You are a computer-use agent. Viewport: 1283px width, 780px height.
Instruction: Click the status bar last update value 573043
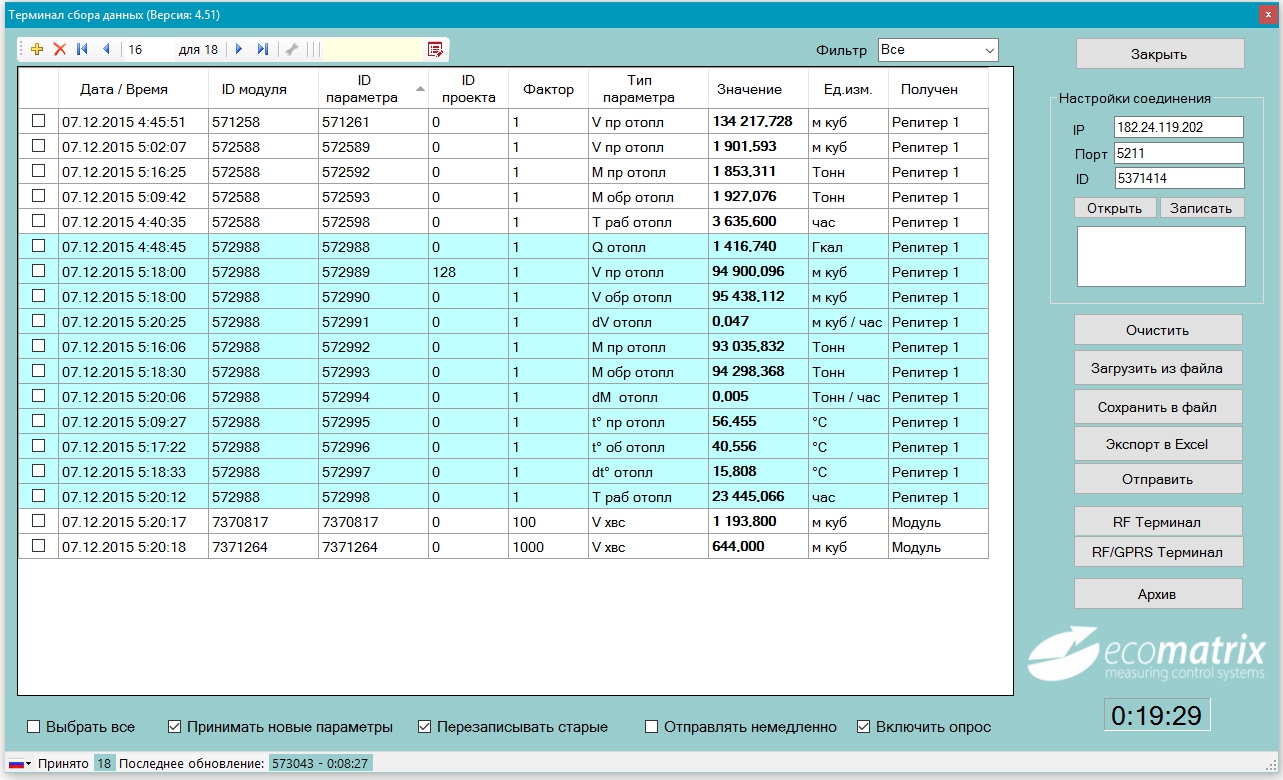320,763
